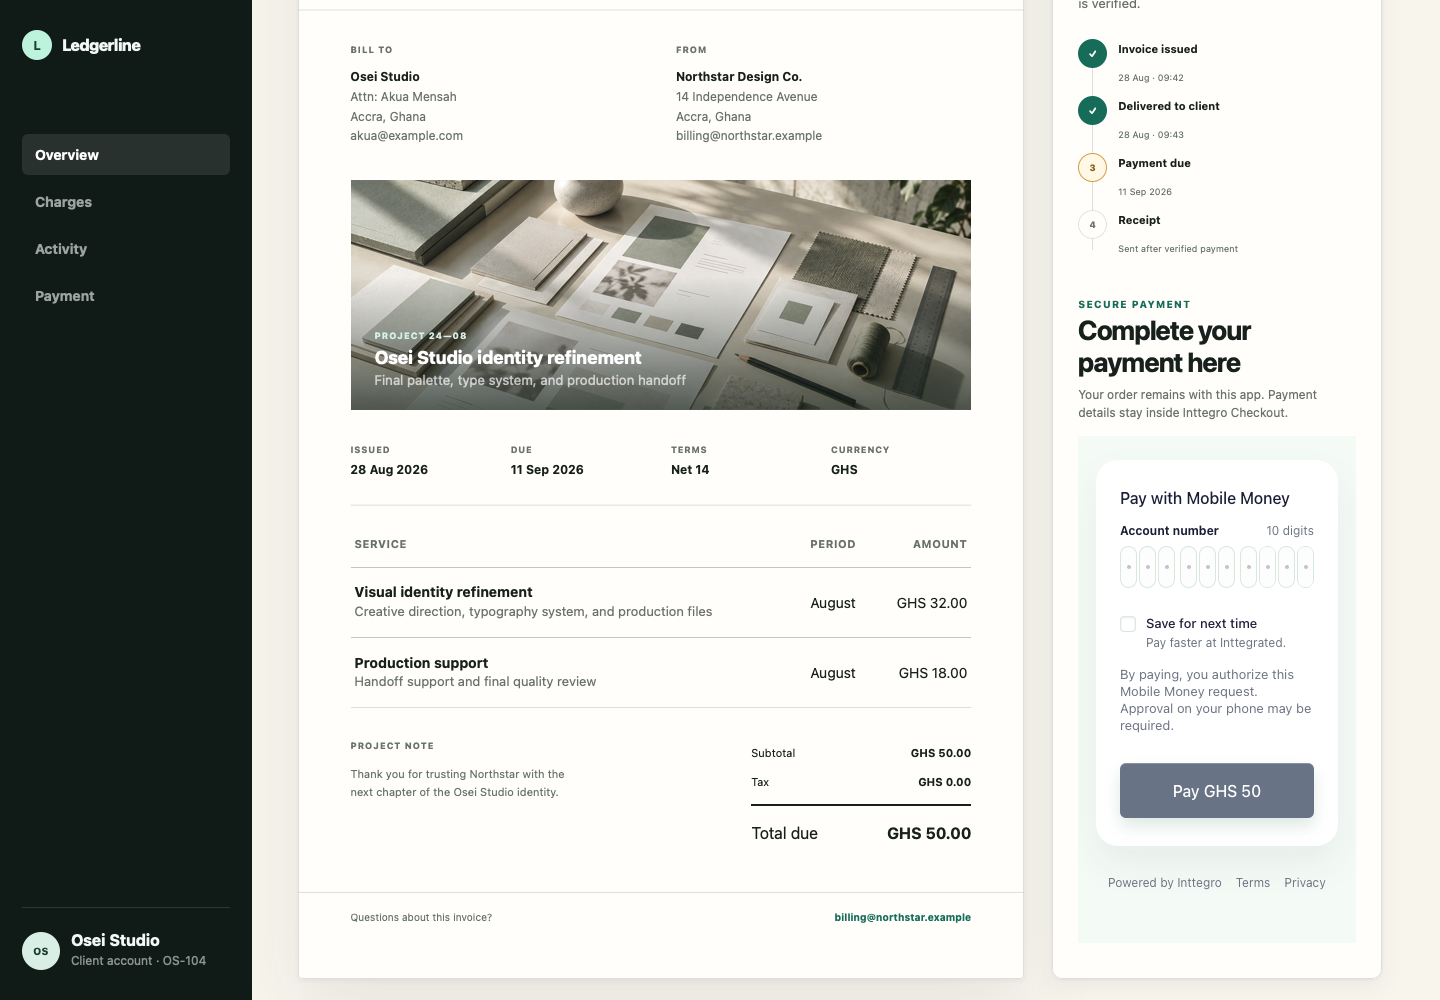Open the Overview sidebar item
This screenshot has width=1440, height=1000.
pyautogui.click(x=126, y=155)
